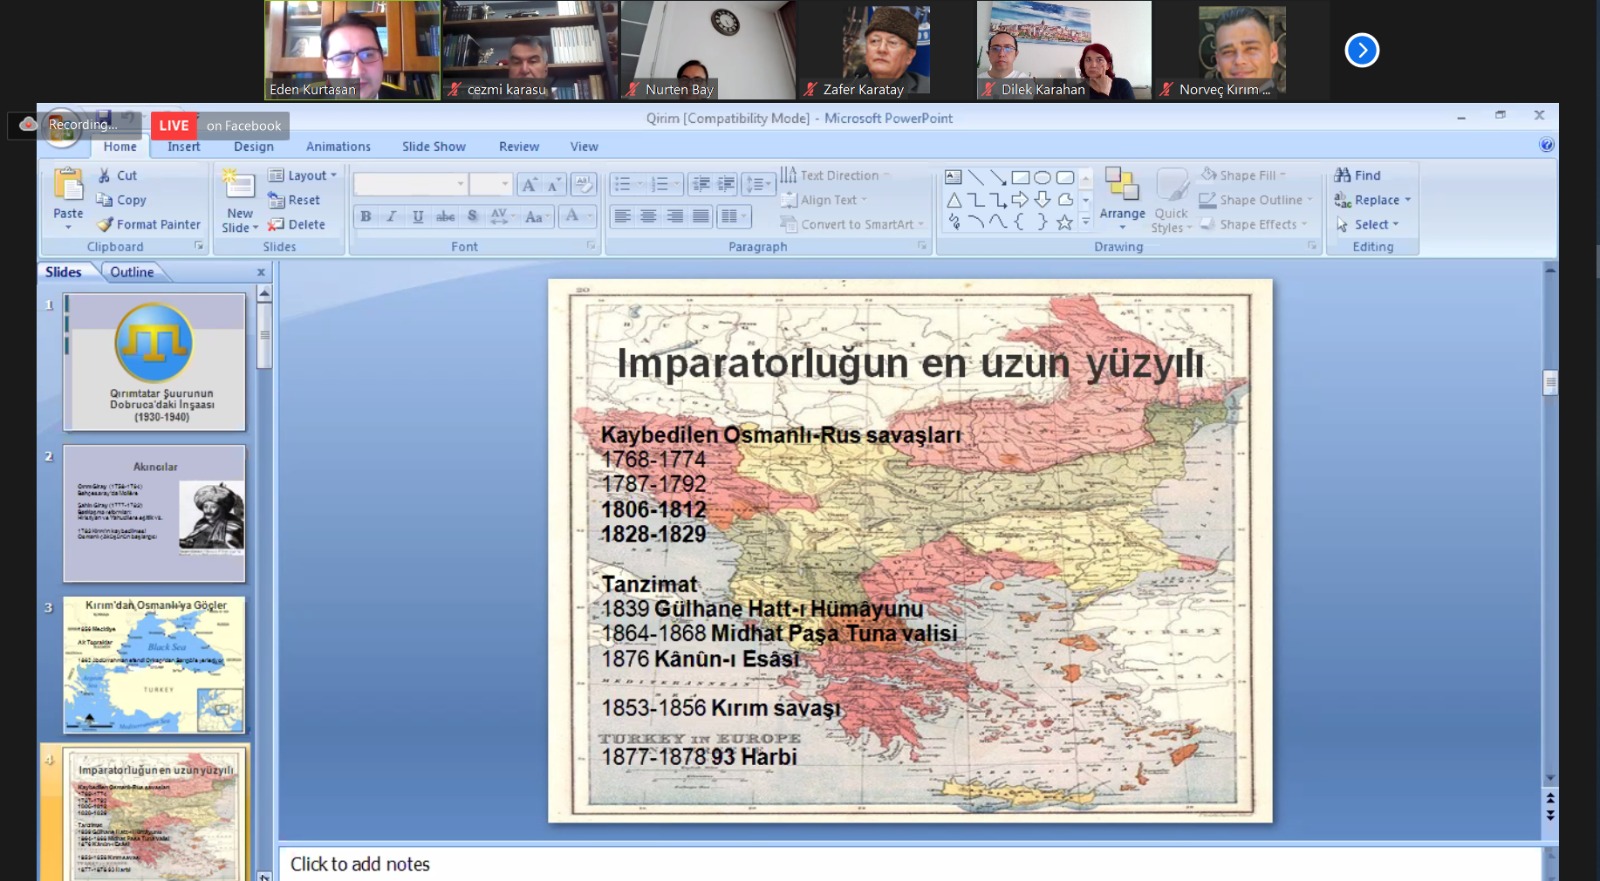
Task: Toggle Underline formatting
Action: [x=418, y=216]
